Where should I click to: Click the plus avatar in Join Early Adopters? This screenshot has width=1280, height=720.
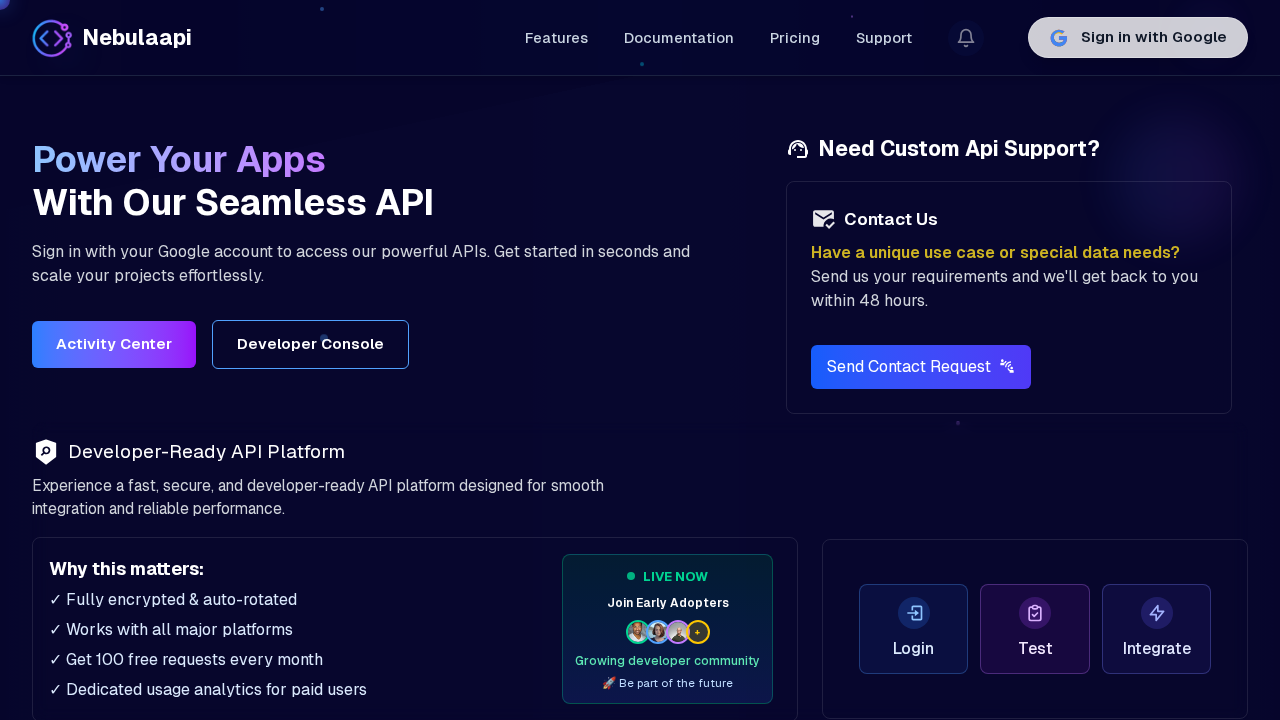(x=697, y=632)
